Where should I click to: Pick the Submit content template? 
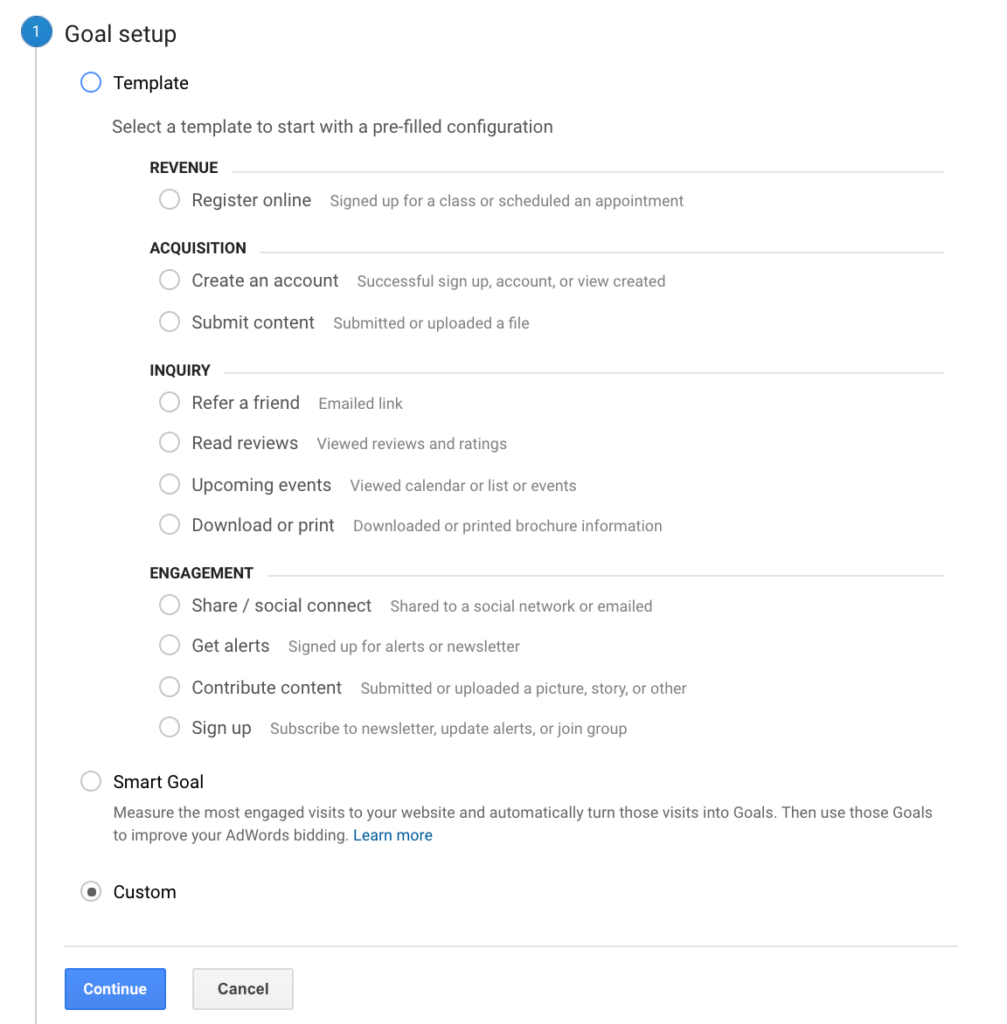click(x=170, y=322)
